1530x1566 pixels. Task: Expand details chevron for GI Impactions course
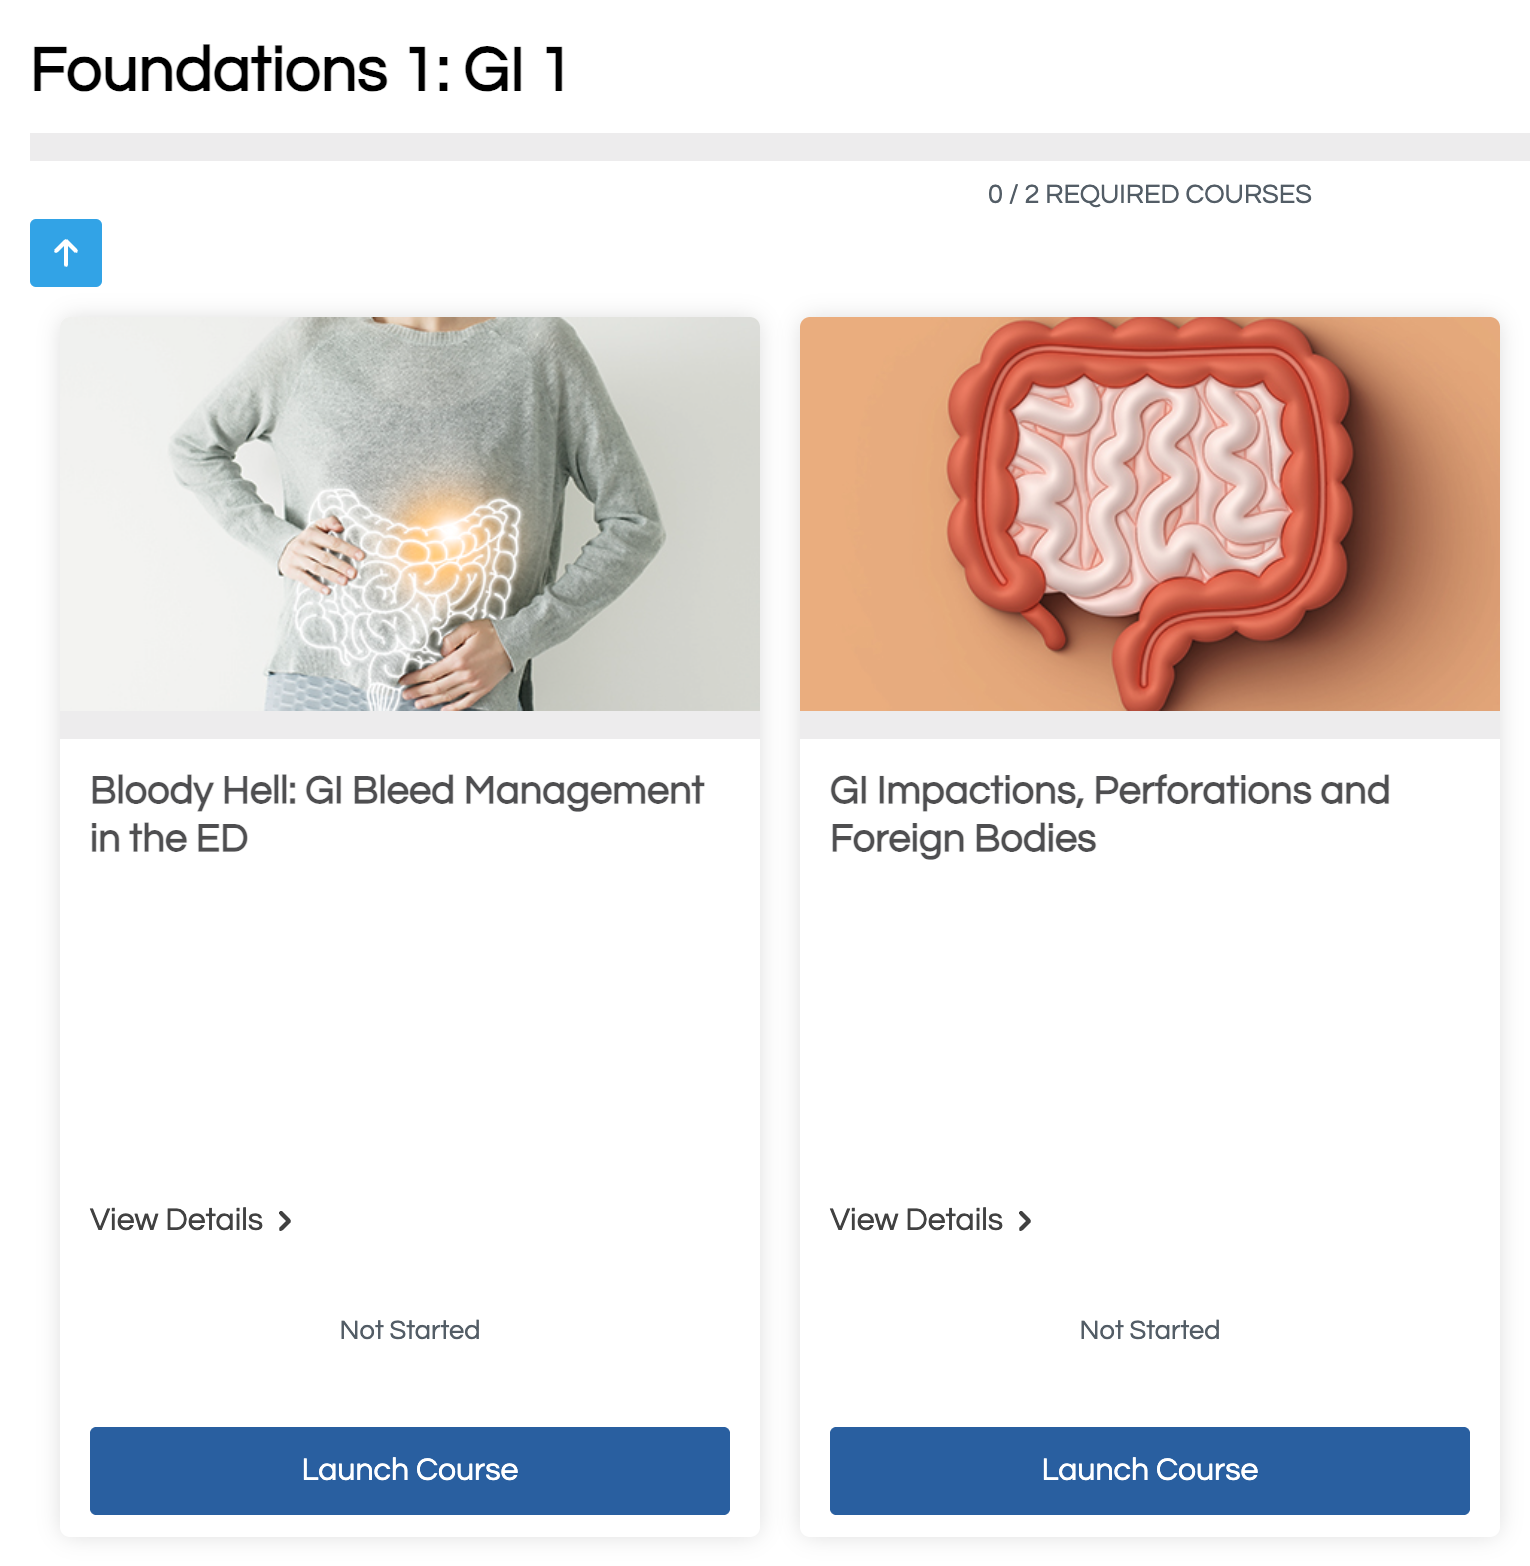(x=1025, y=1221)
